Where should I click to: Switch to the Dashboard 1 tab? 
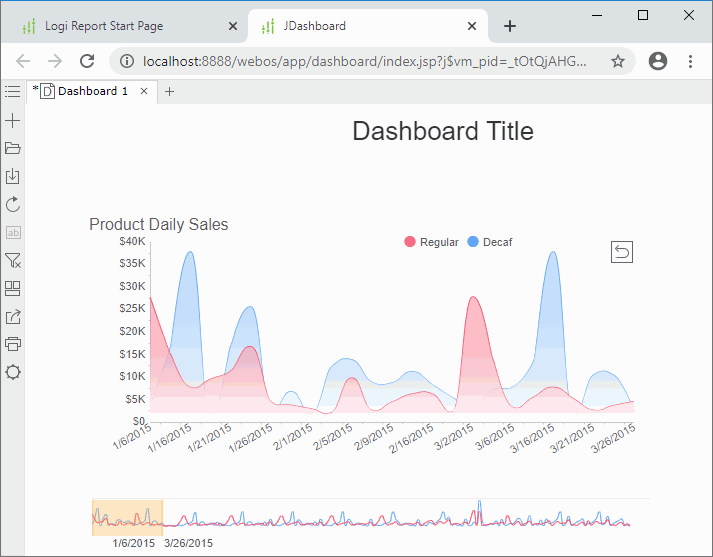point(92,91)
